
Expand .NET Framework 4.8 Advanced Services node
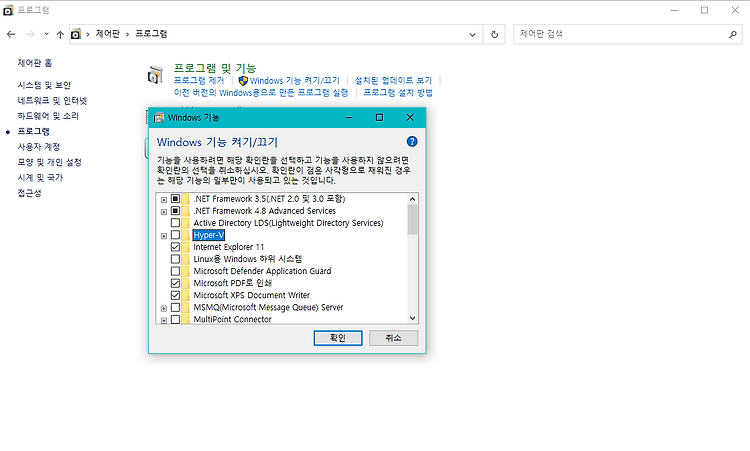point(164,211)
